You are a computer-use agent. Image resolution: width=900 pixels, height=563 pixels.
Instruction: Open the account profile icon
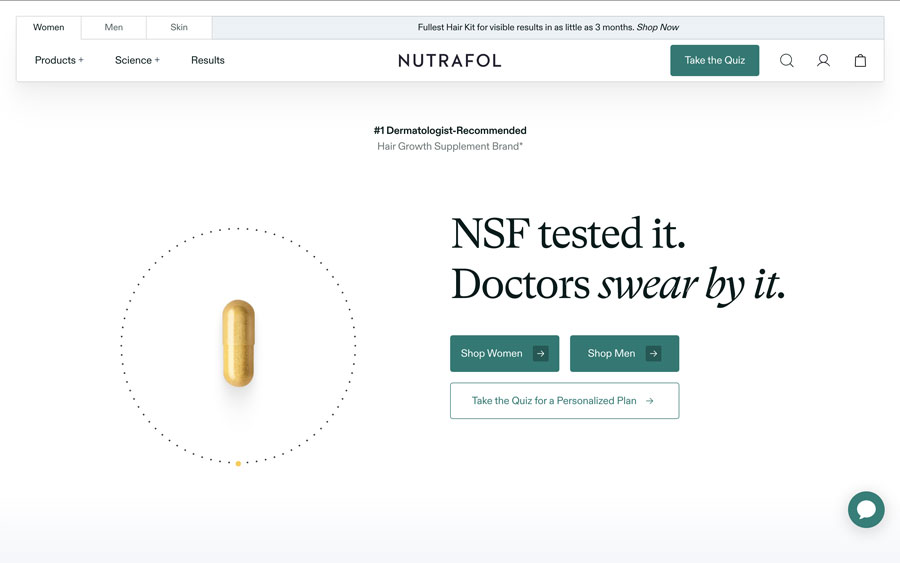click(823, 60)
